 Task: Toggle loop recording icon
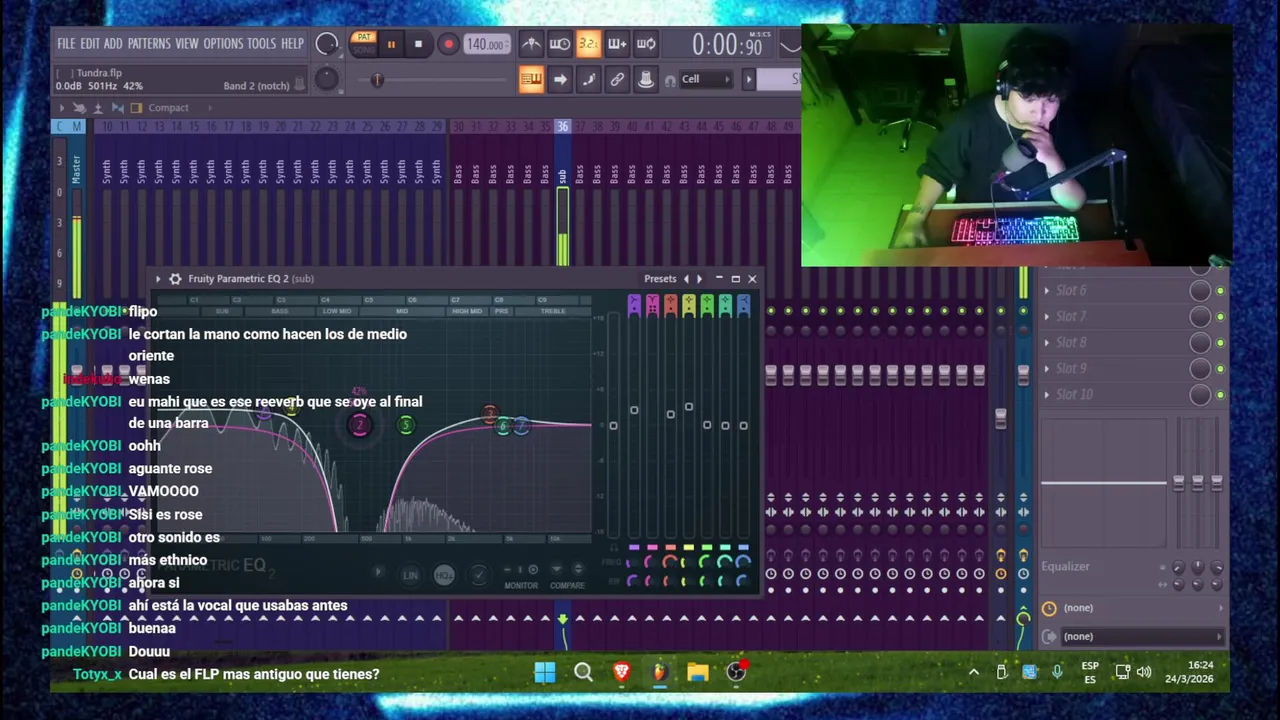tap(646, 44)
